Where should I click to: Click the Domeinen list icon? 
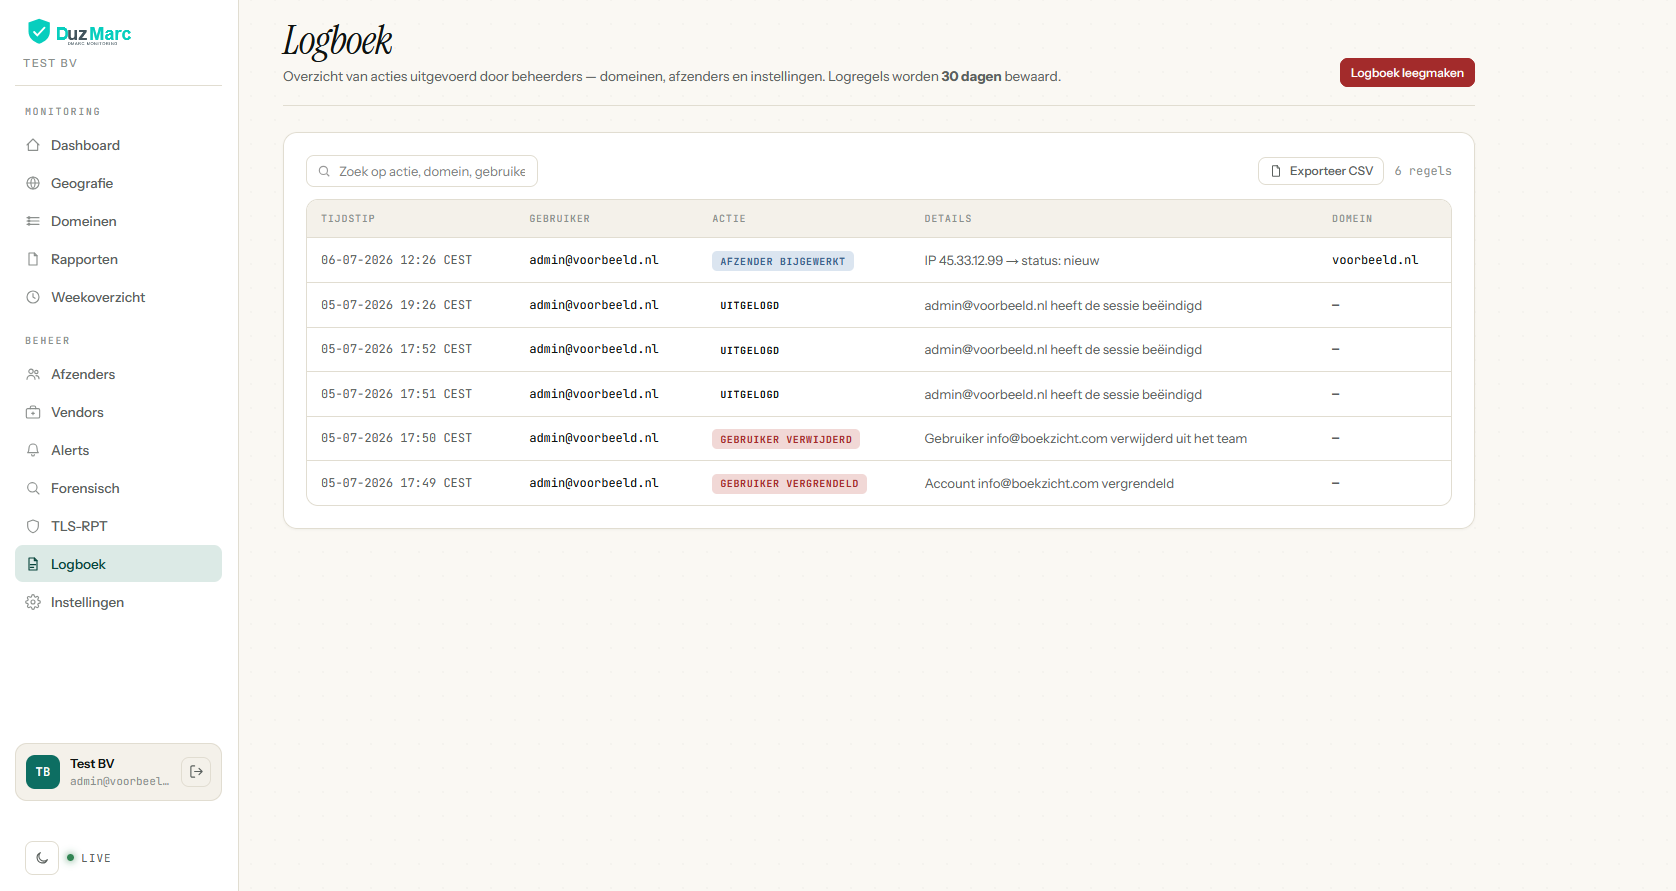[x=33, y=221]
